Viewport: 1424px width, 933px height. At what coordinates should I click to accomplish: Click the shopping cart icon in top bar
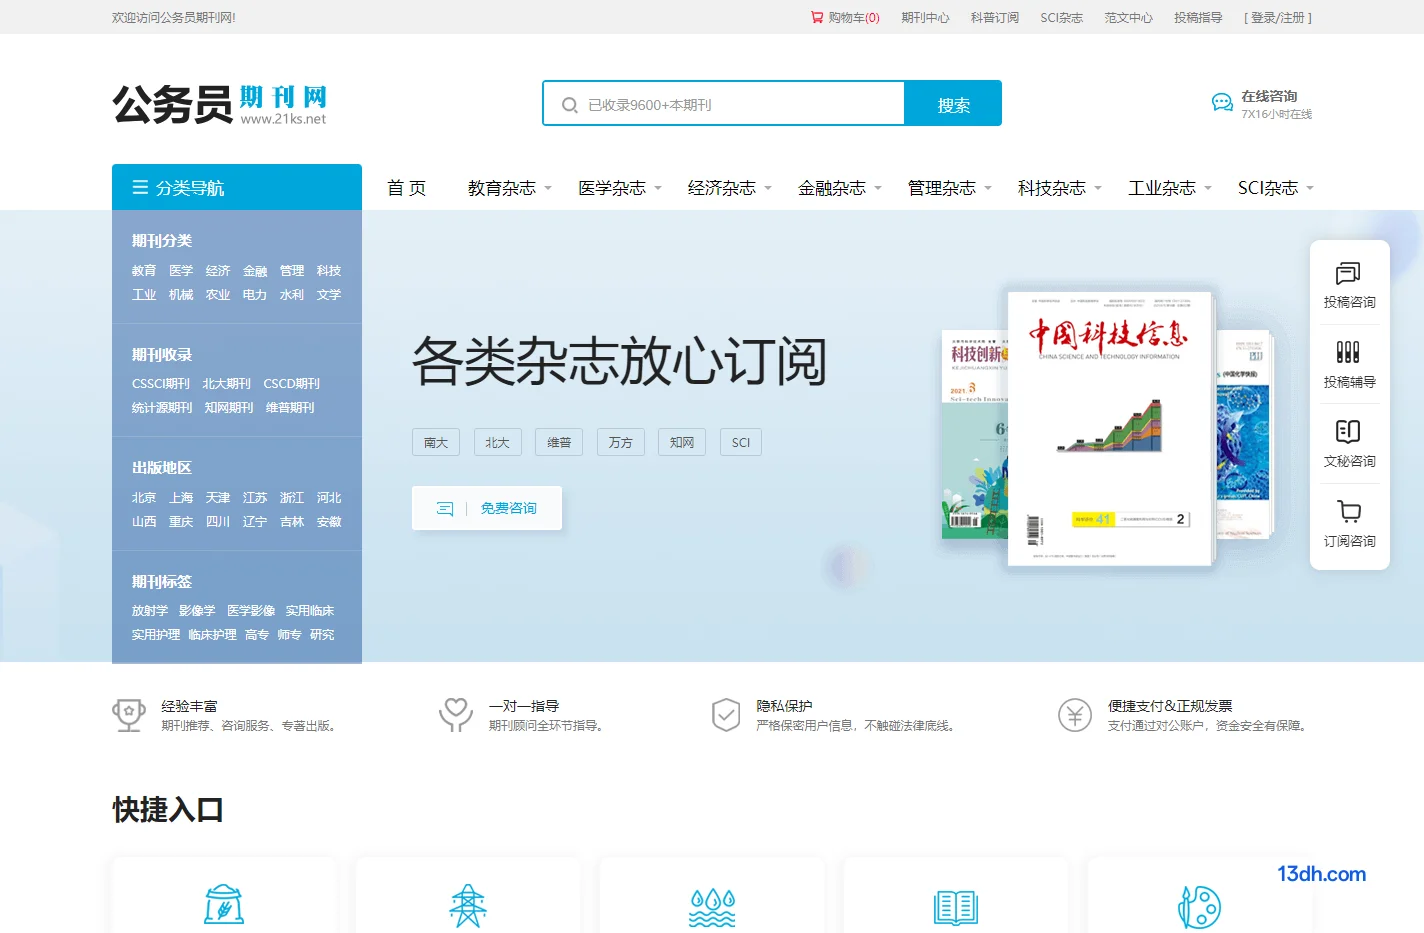[817, 17]
